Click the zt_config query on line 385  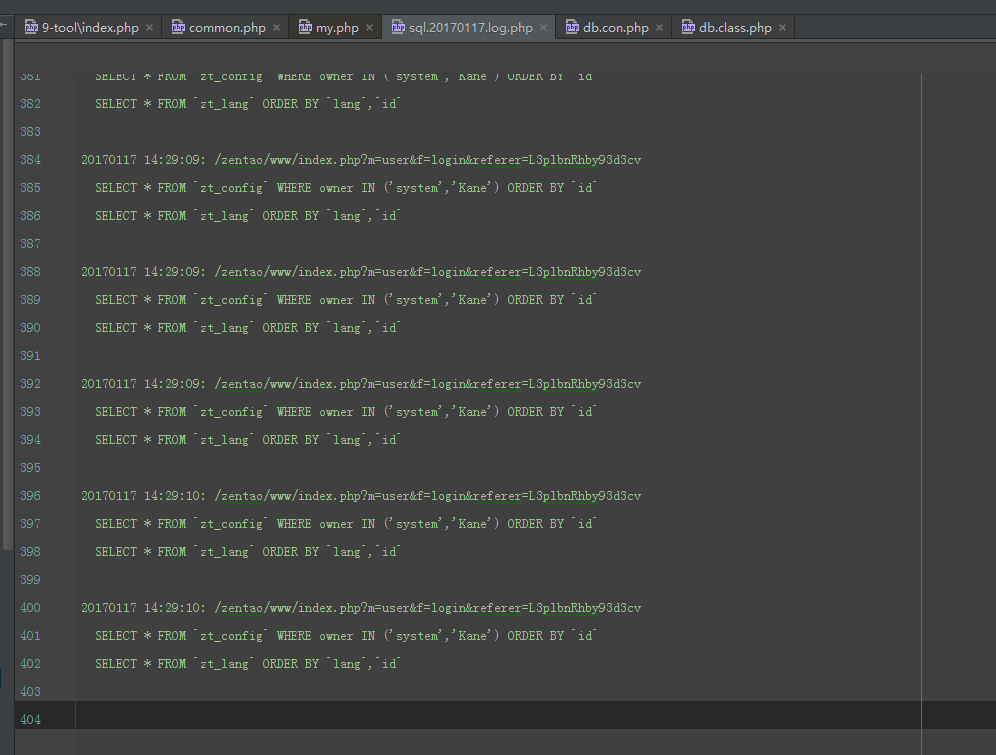(345, 188)
